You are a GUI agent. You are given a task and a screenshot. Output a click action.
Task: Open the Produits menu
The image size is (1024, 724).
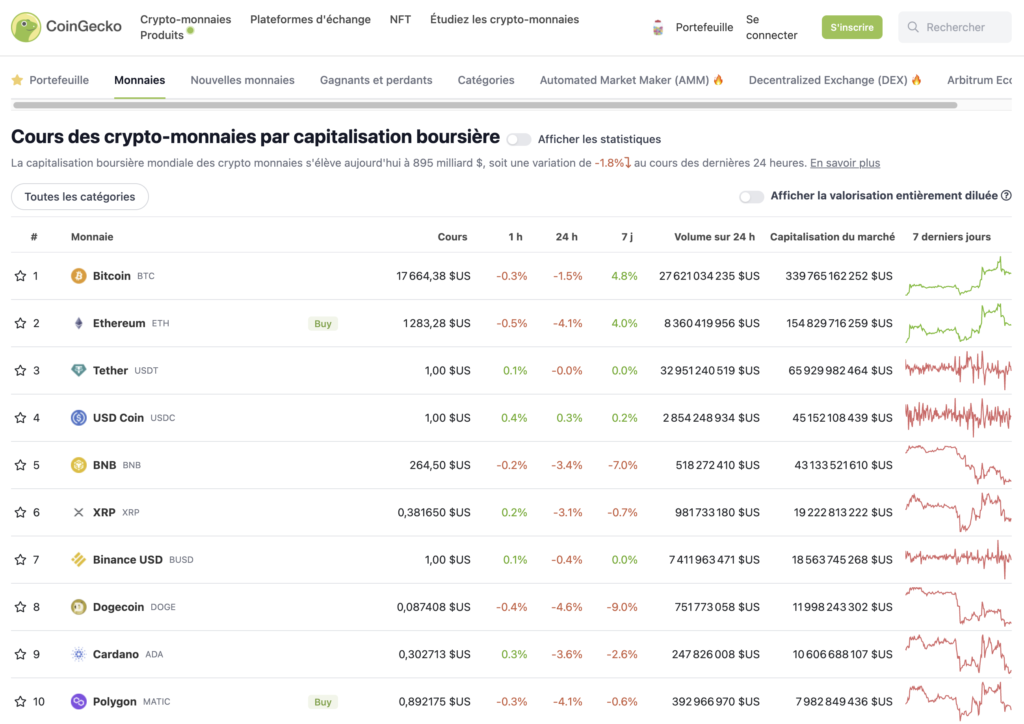click(162, 35)
